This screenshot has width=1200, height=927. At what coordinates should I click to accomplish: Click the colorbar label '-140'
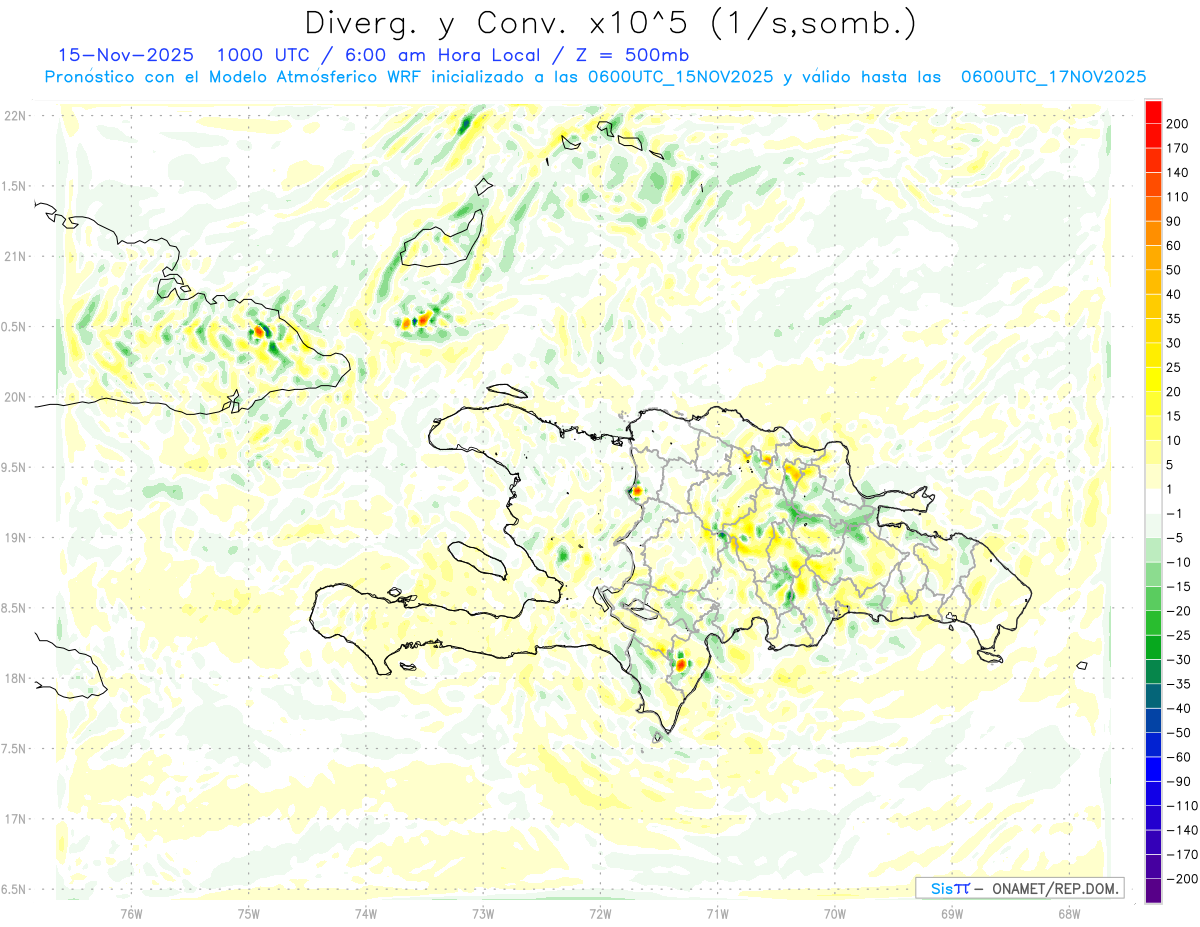pos(1182,830)
